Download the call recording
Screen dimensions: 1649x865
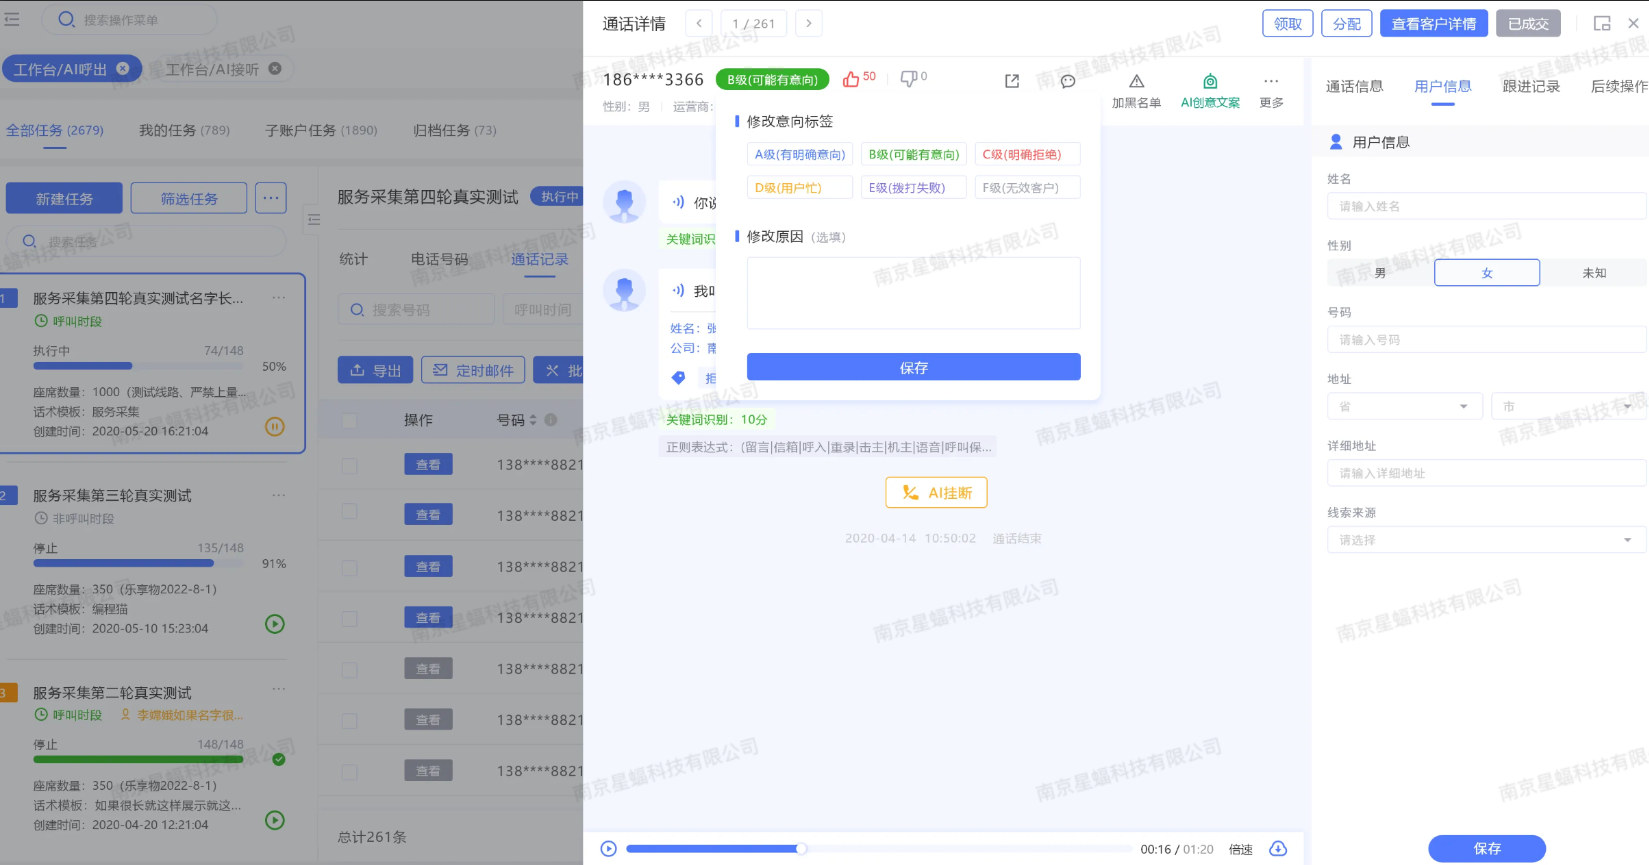pos(1278,849)
